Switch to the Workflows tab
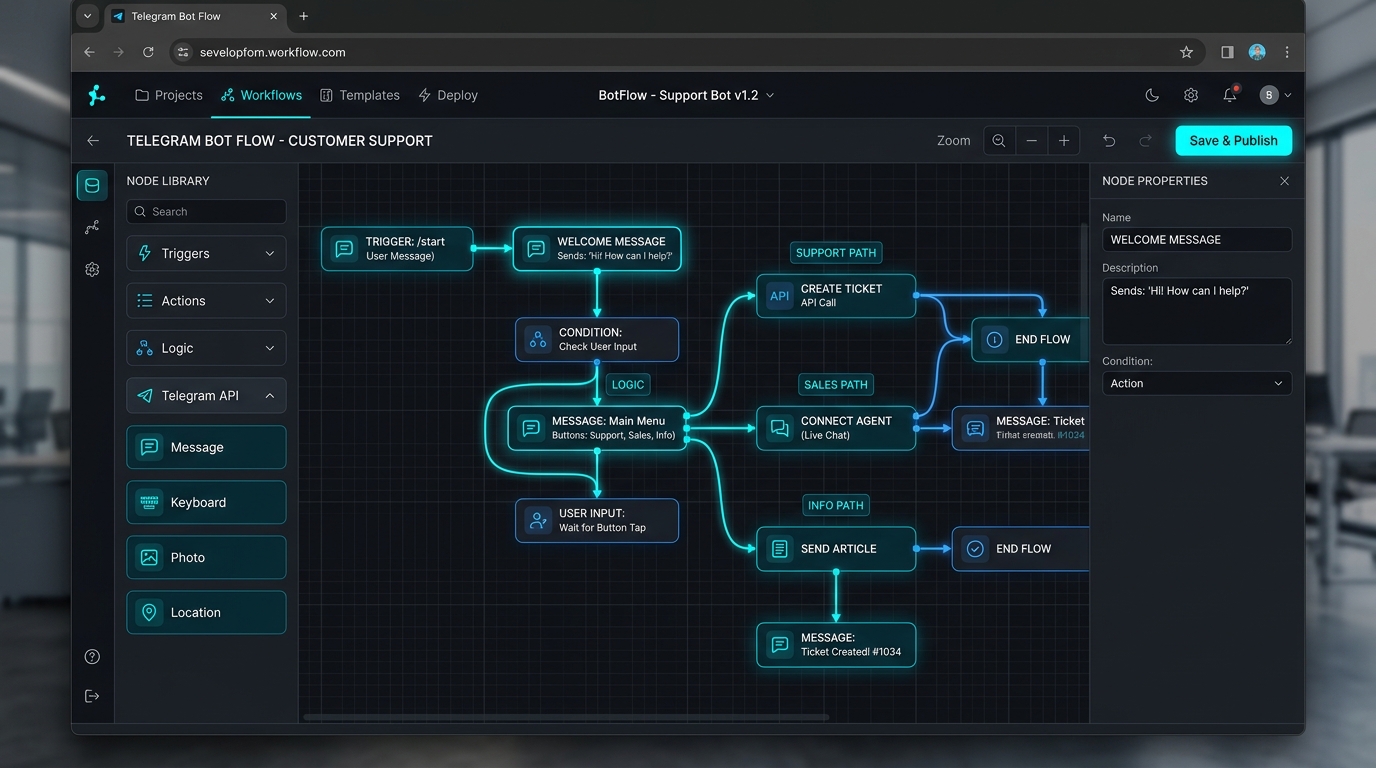This screenshot has width=1376, height=768. [261, 95]
